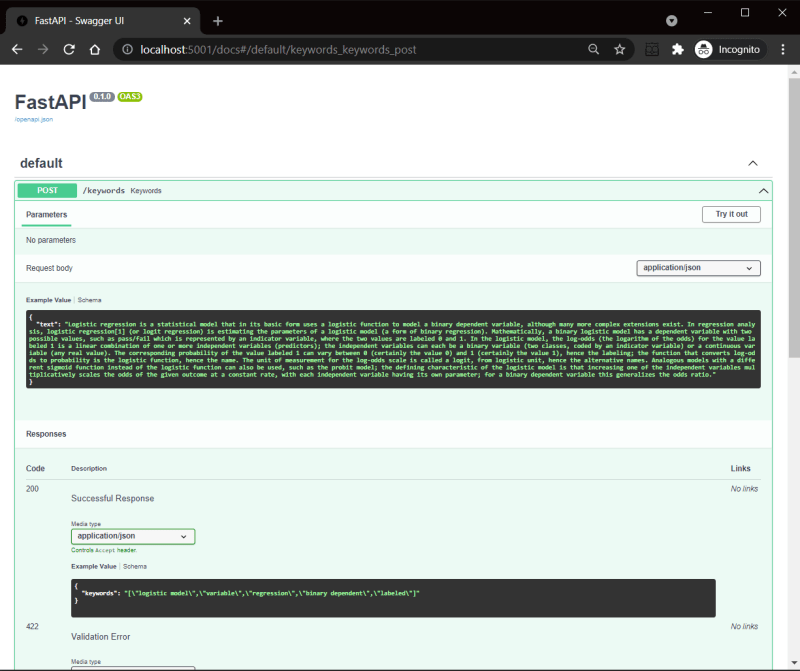Click the Request body label
Image resolution: width=800 pixels, height=671 pixels.
pos(49,268)
